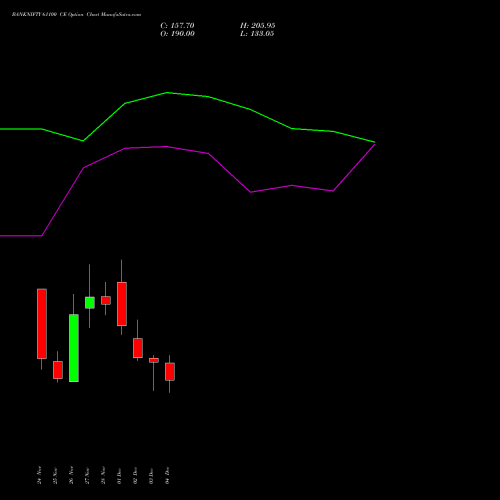Image resolution: width=500 pixels, height=500 pixels.
Task: Click the 24 Nov date label
Action: coord(39,475)
